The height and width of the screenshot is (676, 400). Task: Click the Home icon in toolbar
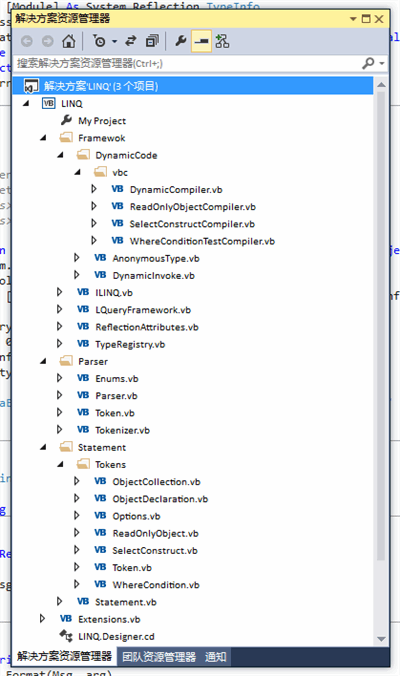pyautogui.click(x=69, y=41)
